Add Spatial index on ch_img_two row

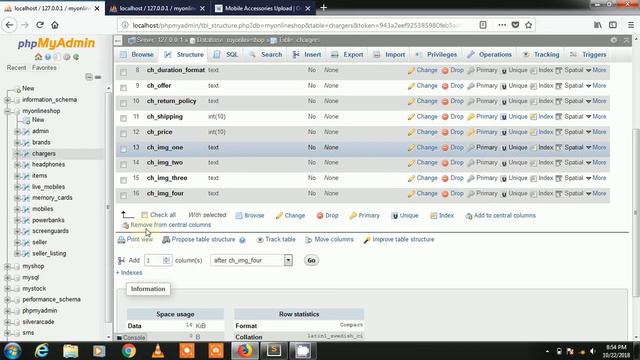569,163
